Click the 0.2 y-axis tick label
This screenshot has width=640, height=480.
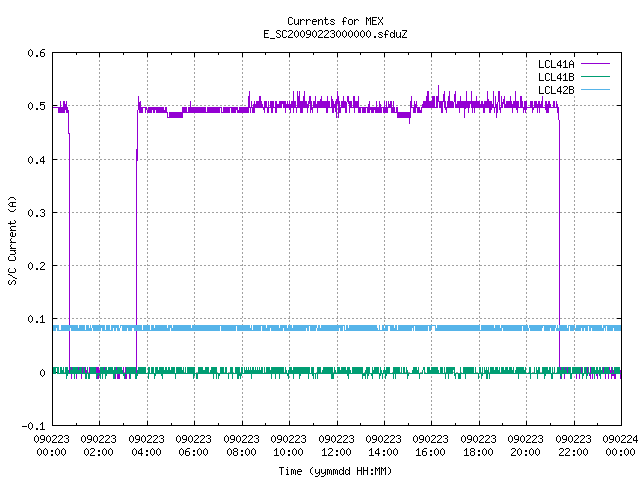point(36,266)
